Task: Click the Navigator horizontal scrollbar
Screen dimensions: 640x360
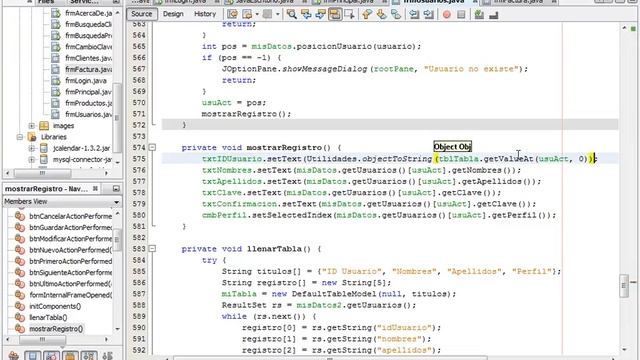Action: click(42, 340)
